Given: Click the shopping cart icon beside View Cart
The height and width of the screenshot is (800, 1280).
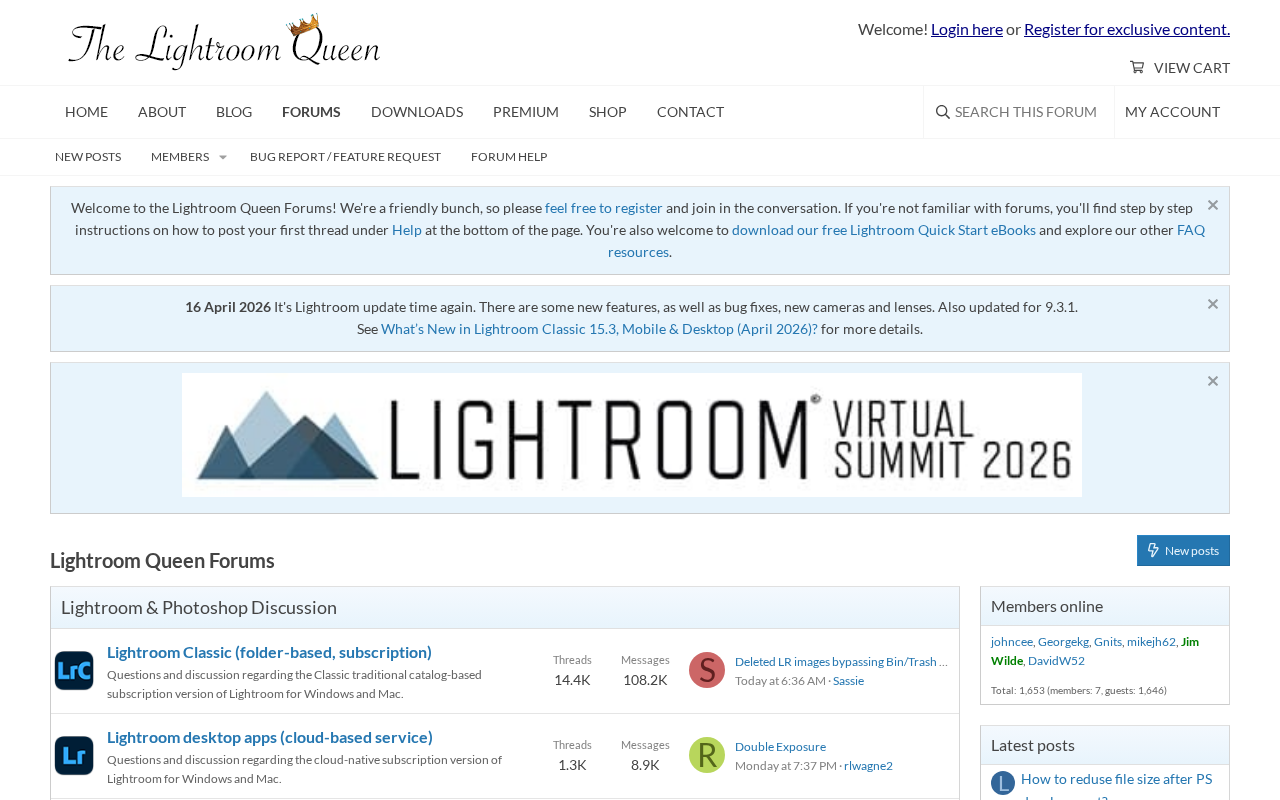Looking at the screenshot, I should [1137, 67].
